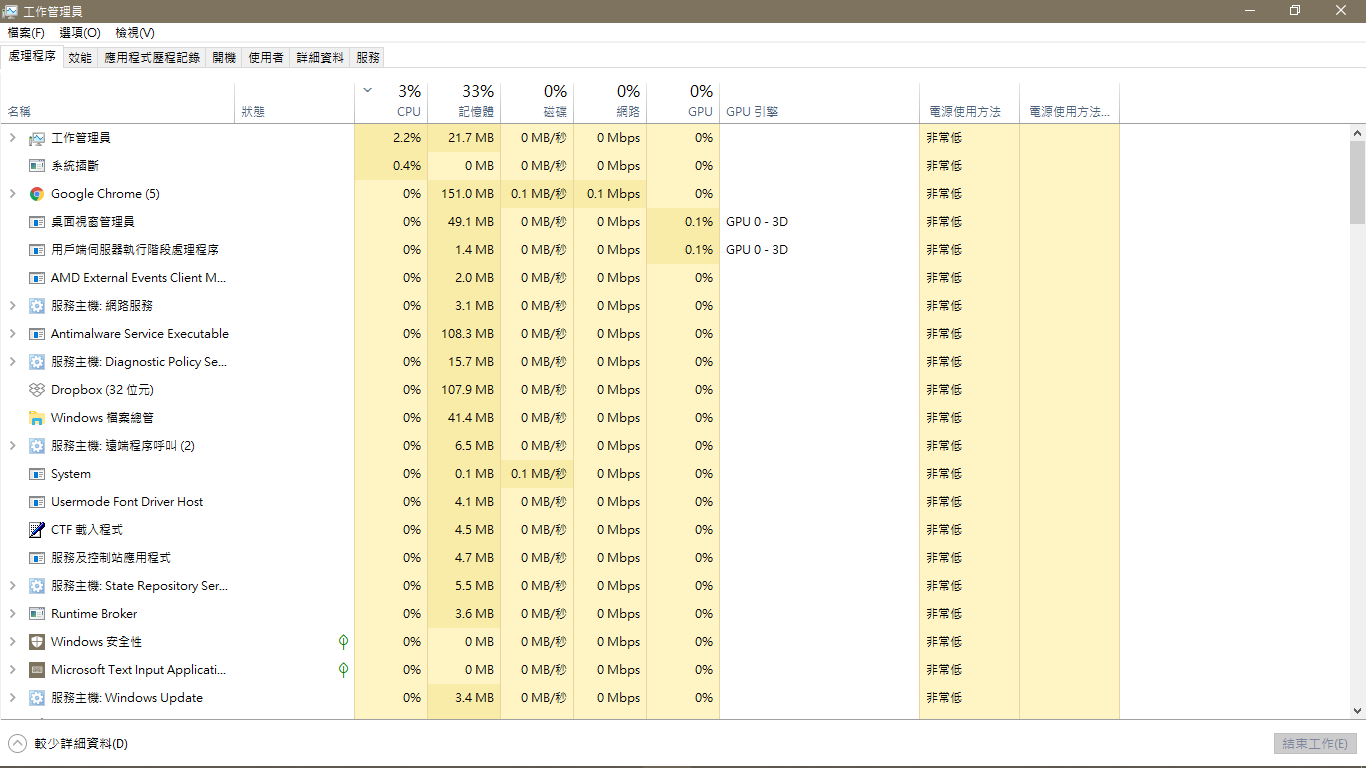Click the CTF 載入程式 pen icon
1366x768 pixels.
37,530
